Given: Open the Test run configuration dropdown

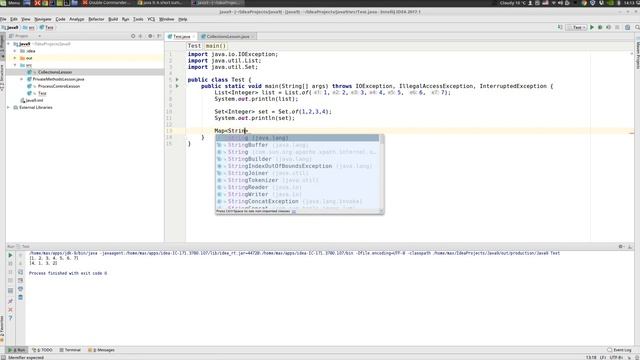Looking at the screenshot, I should [x=577, y=27].
